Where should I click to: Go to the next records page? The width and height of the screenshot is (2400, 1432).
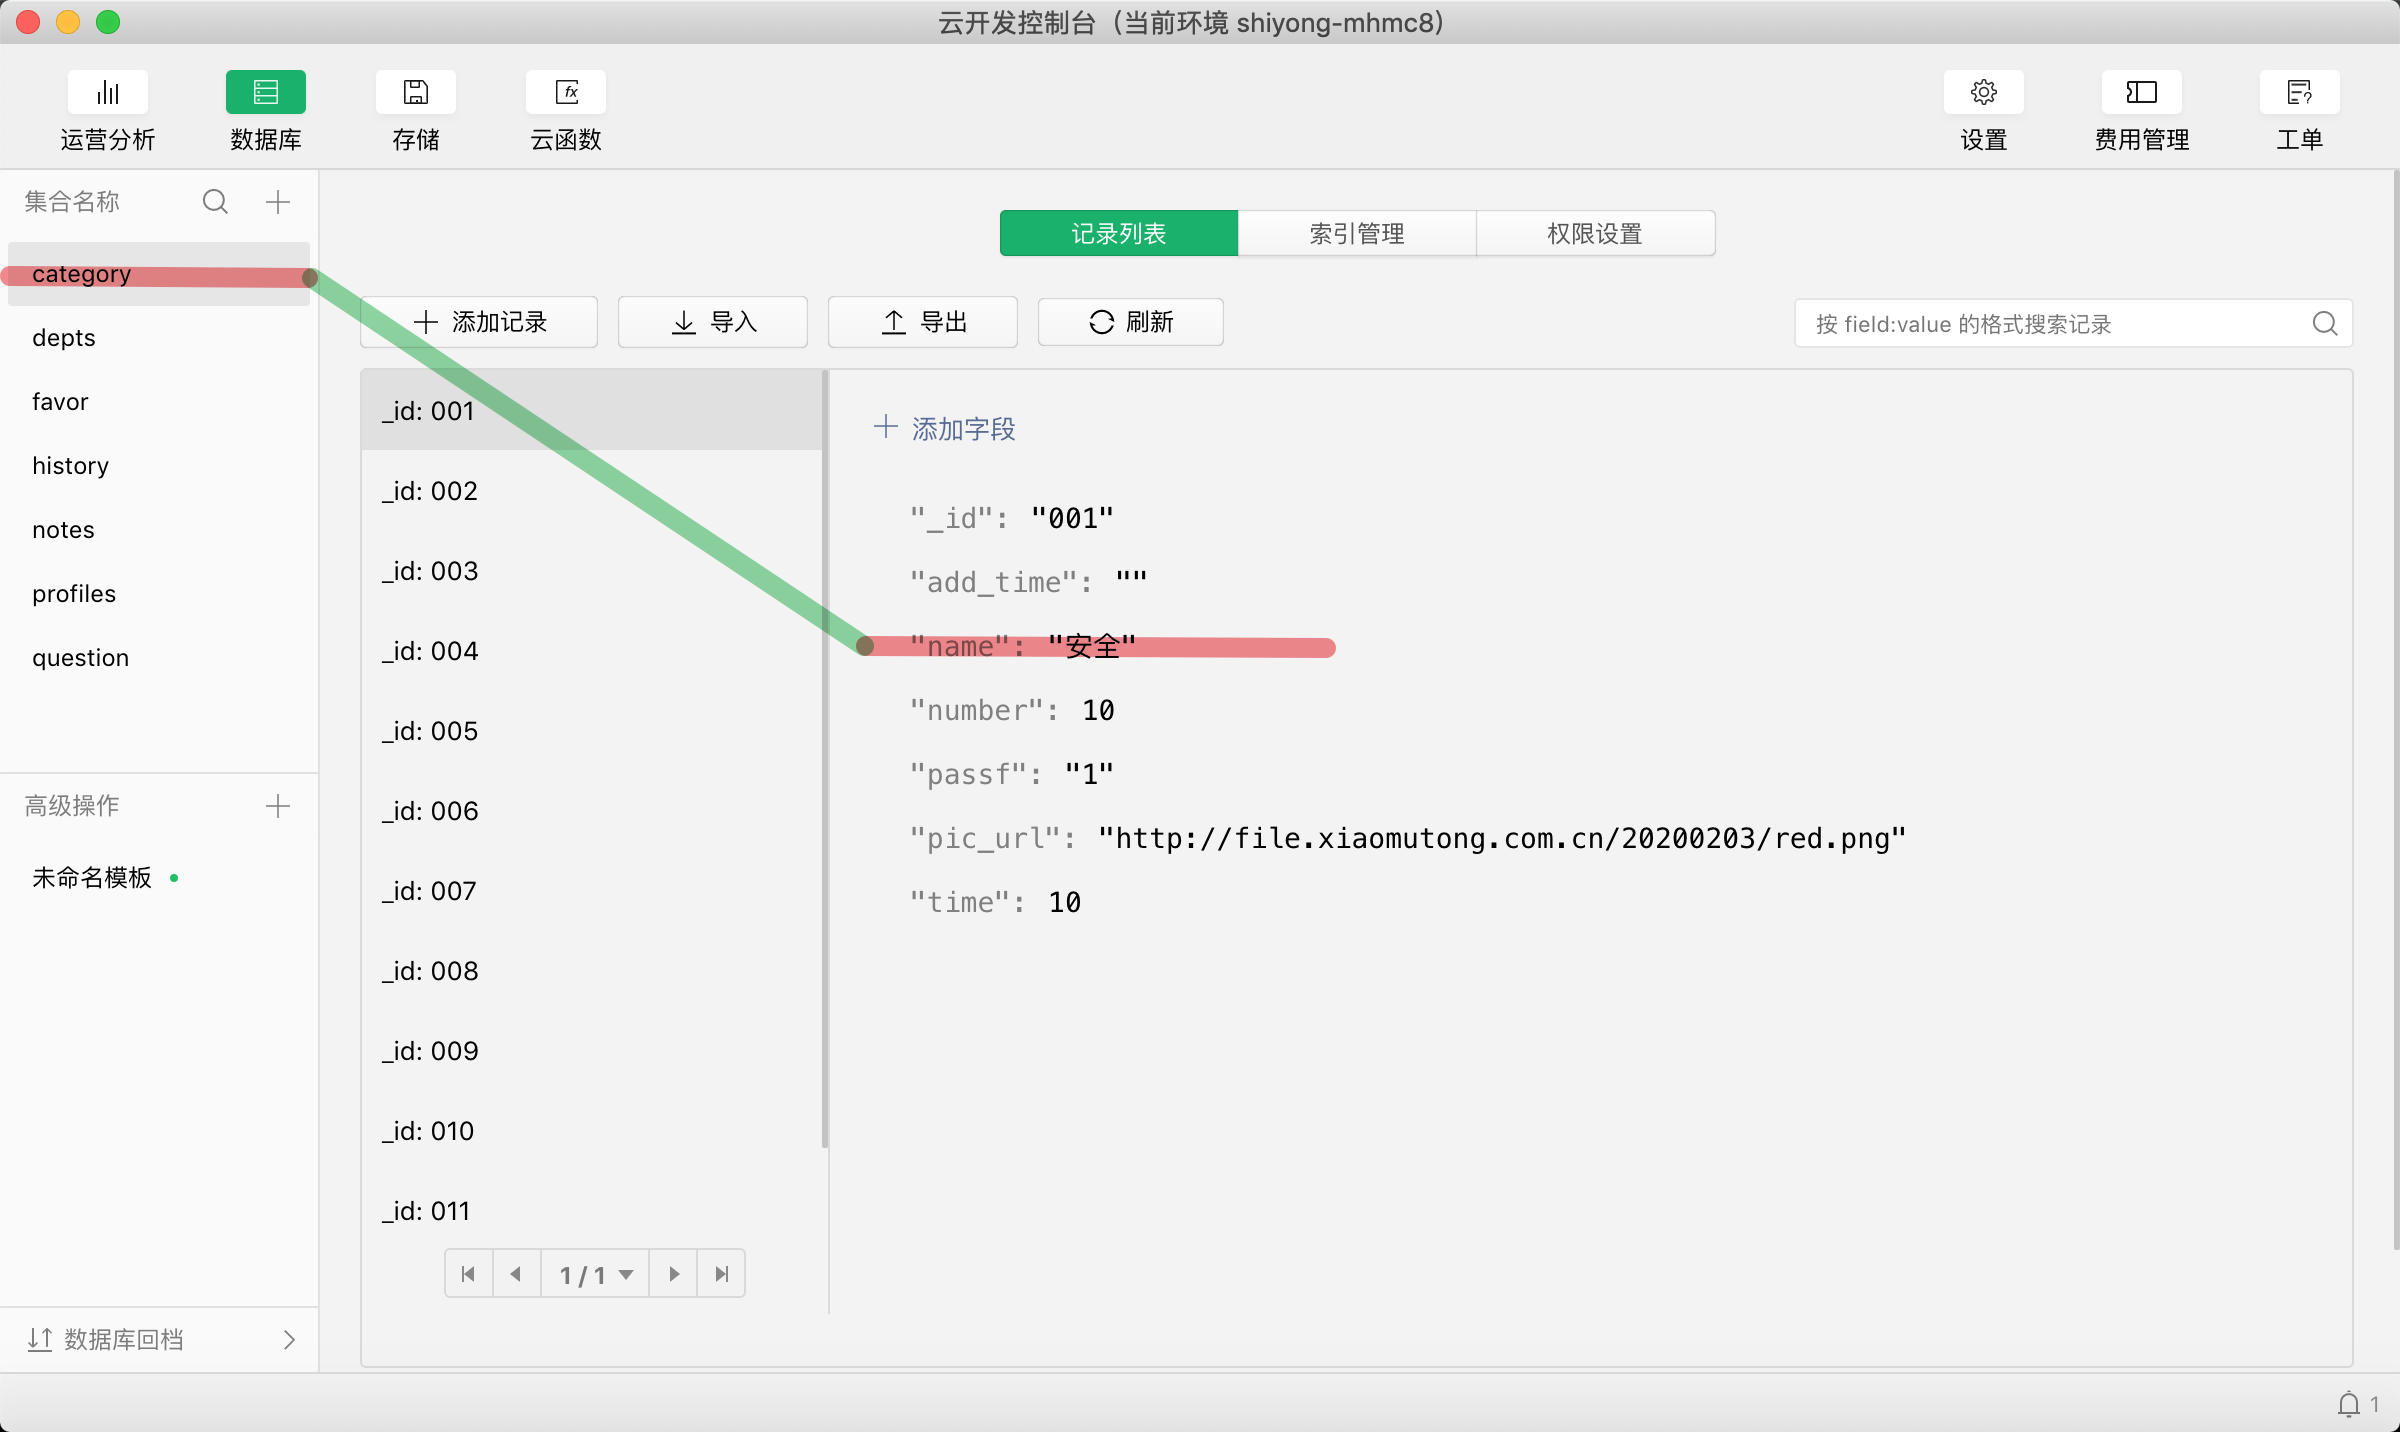click(674, 1274)
